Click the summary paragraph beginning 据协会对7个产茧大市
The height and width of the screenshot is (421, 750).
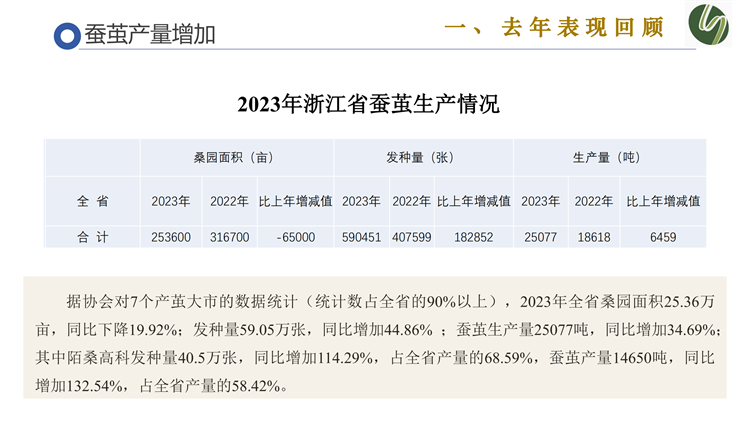374,342
